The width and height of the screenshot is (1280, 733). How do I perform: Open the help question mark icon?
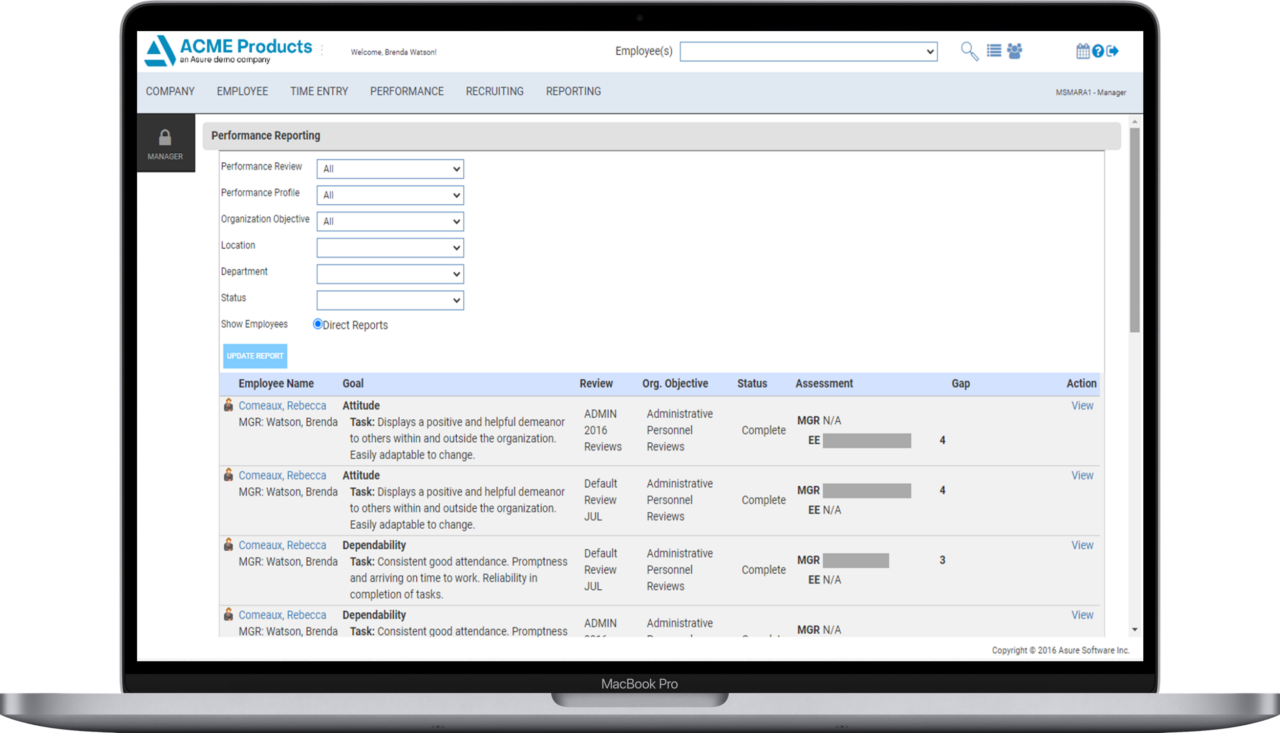click(1097, 51)
